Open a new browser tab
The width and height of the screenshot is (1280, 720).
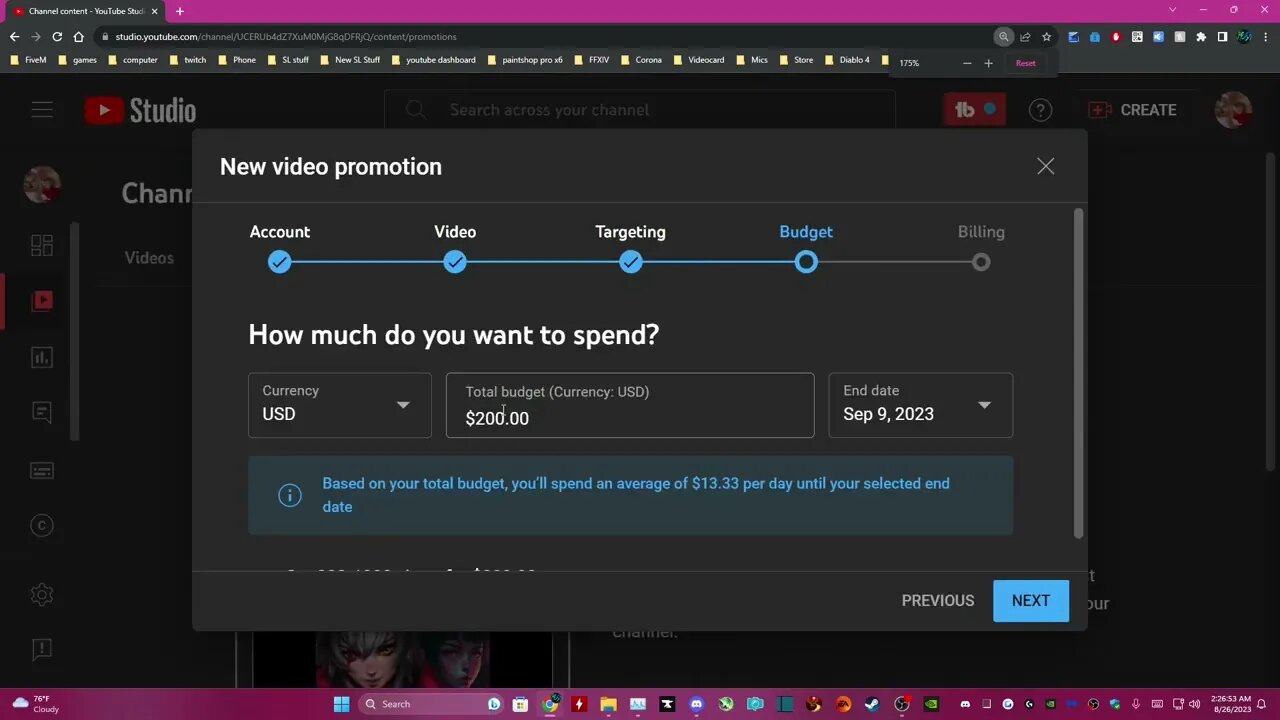180,11
